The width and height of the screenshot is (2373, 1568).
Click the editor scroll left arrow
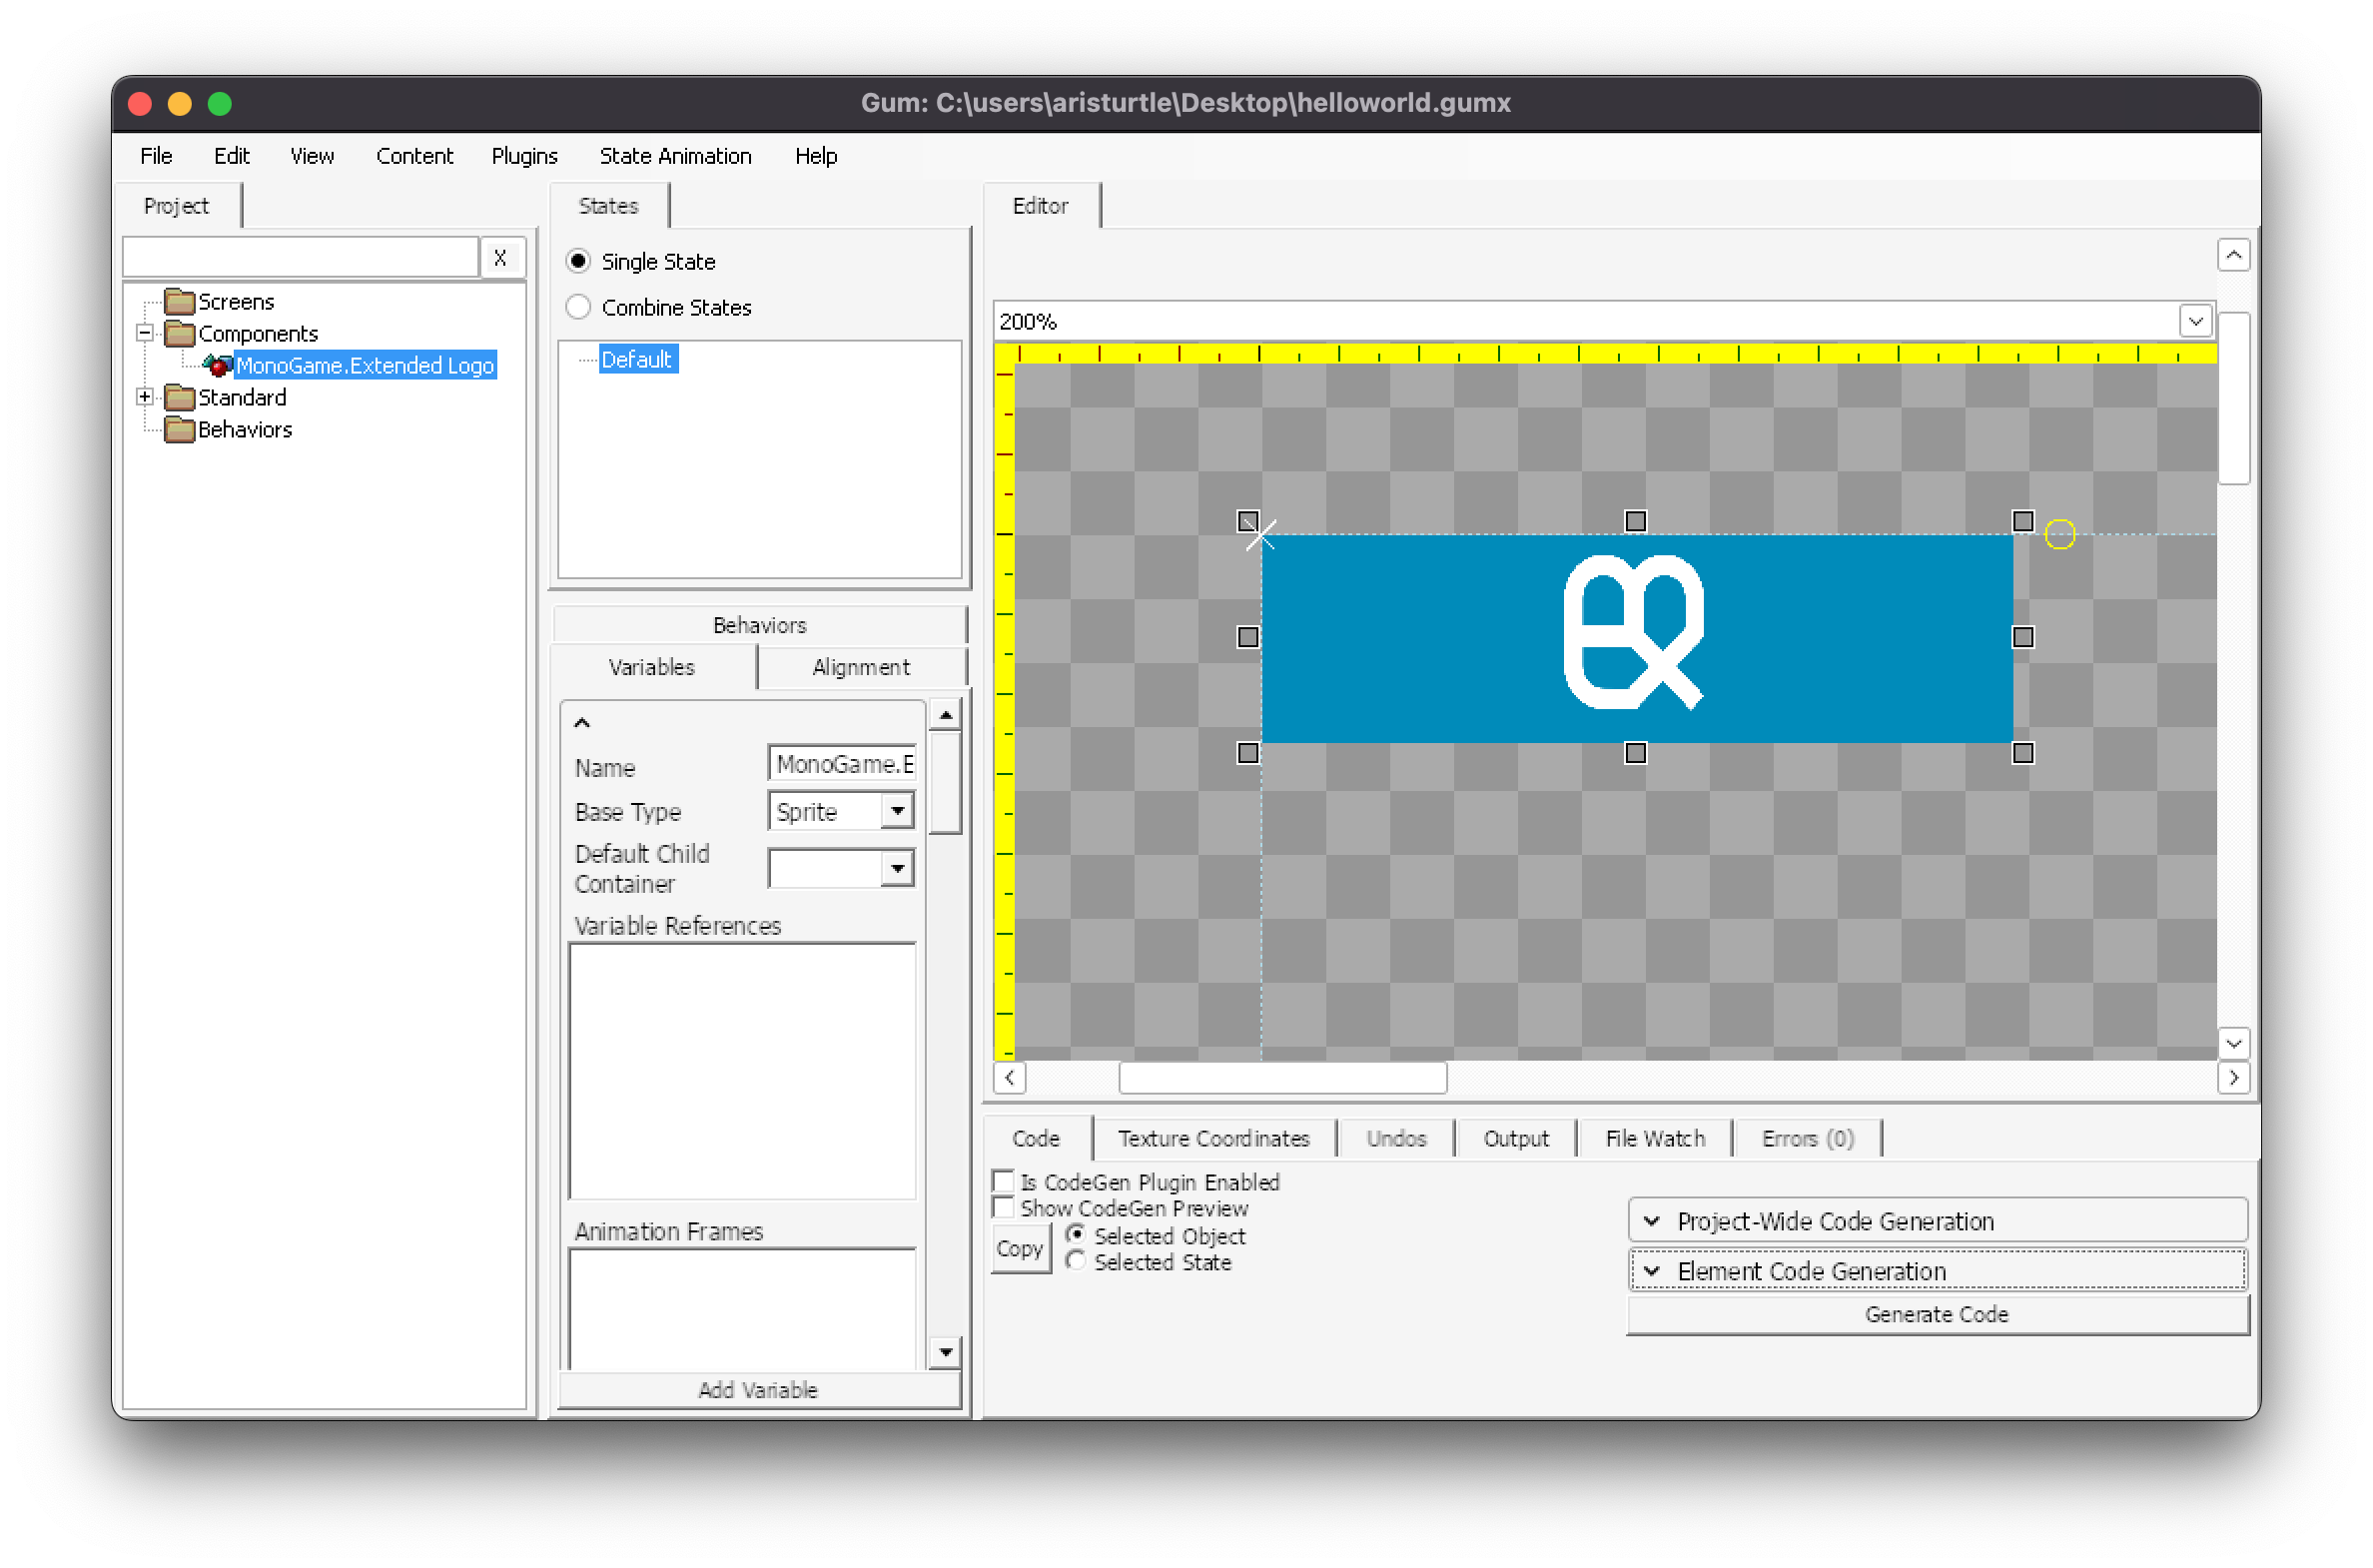click(x=1010, y=1077)
